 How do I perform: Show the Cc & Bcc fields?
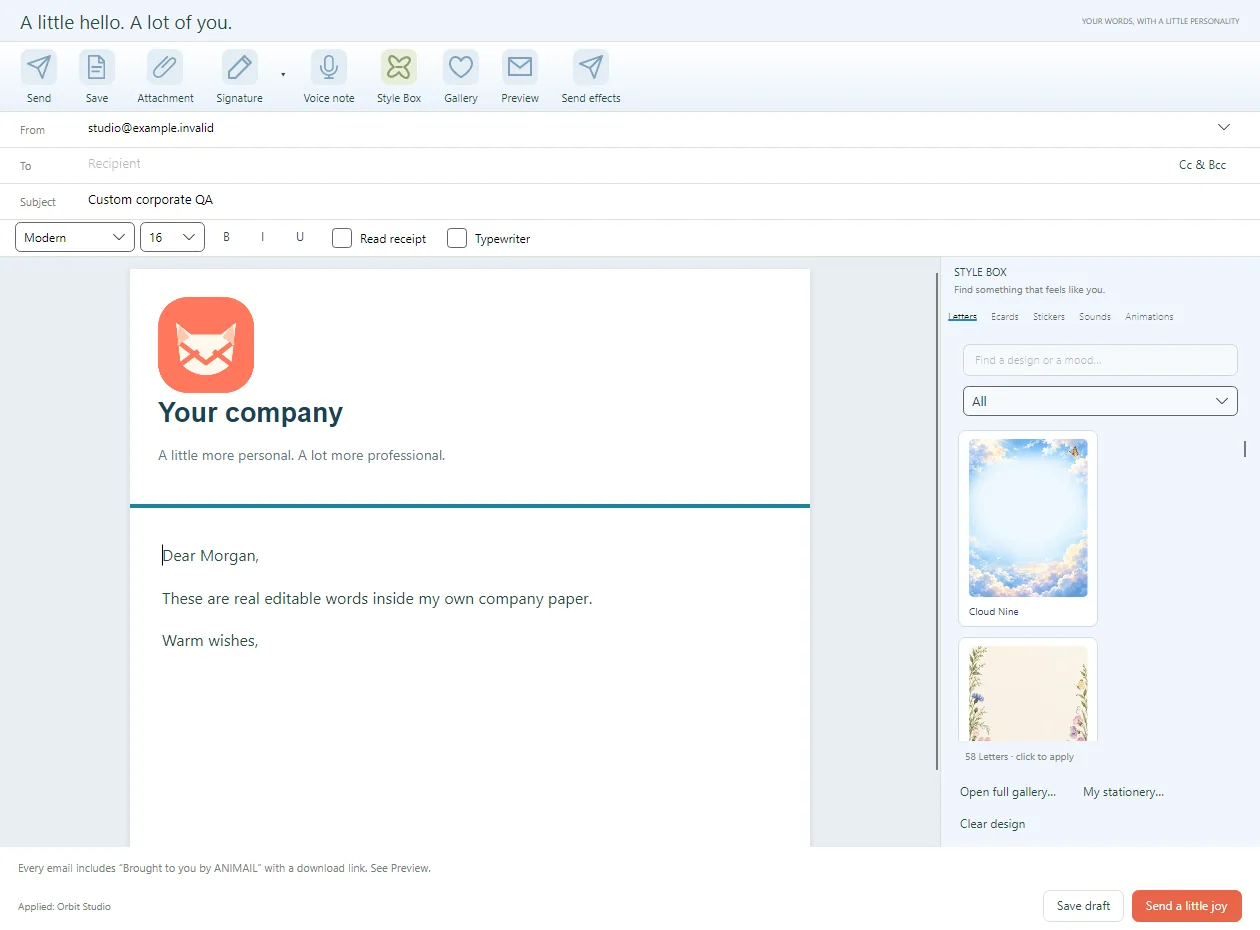click(x=1202, y=165)
